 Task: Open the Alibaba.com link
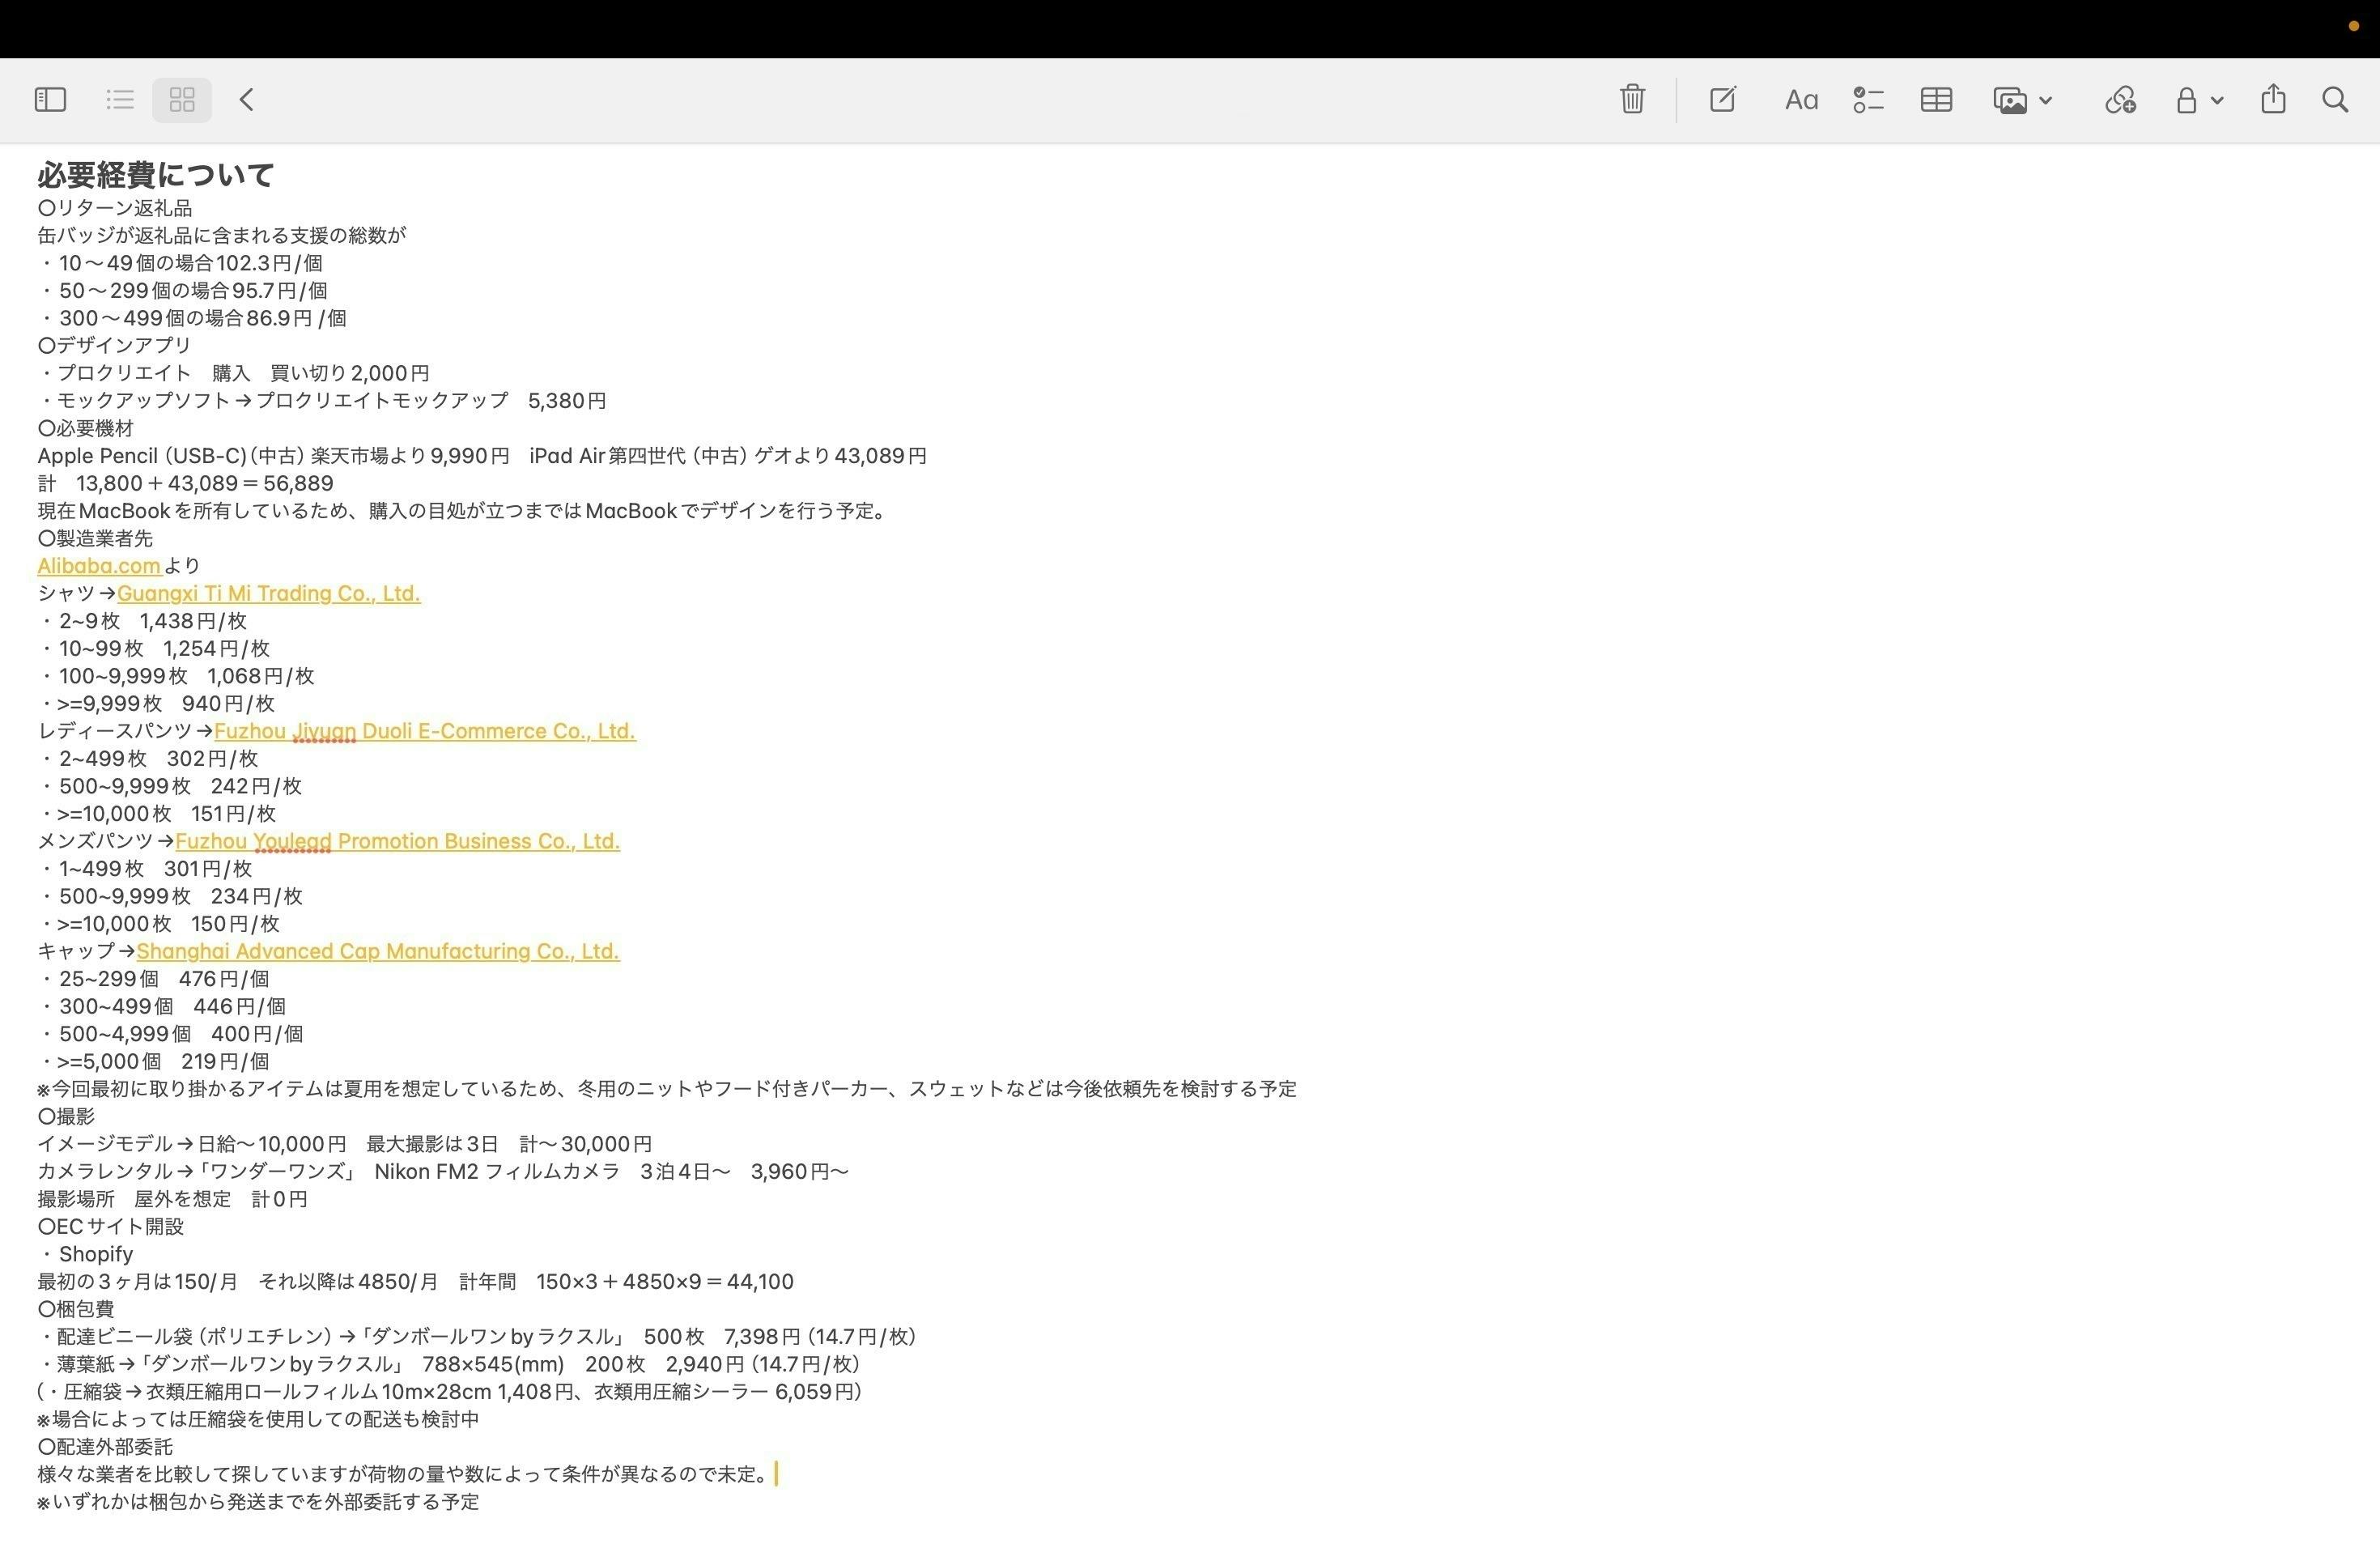click(99, 566)
